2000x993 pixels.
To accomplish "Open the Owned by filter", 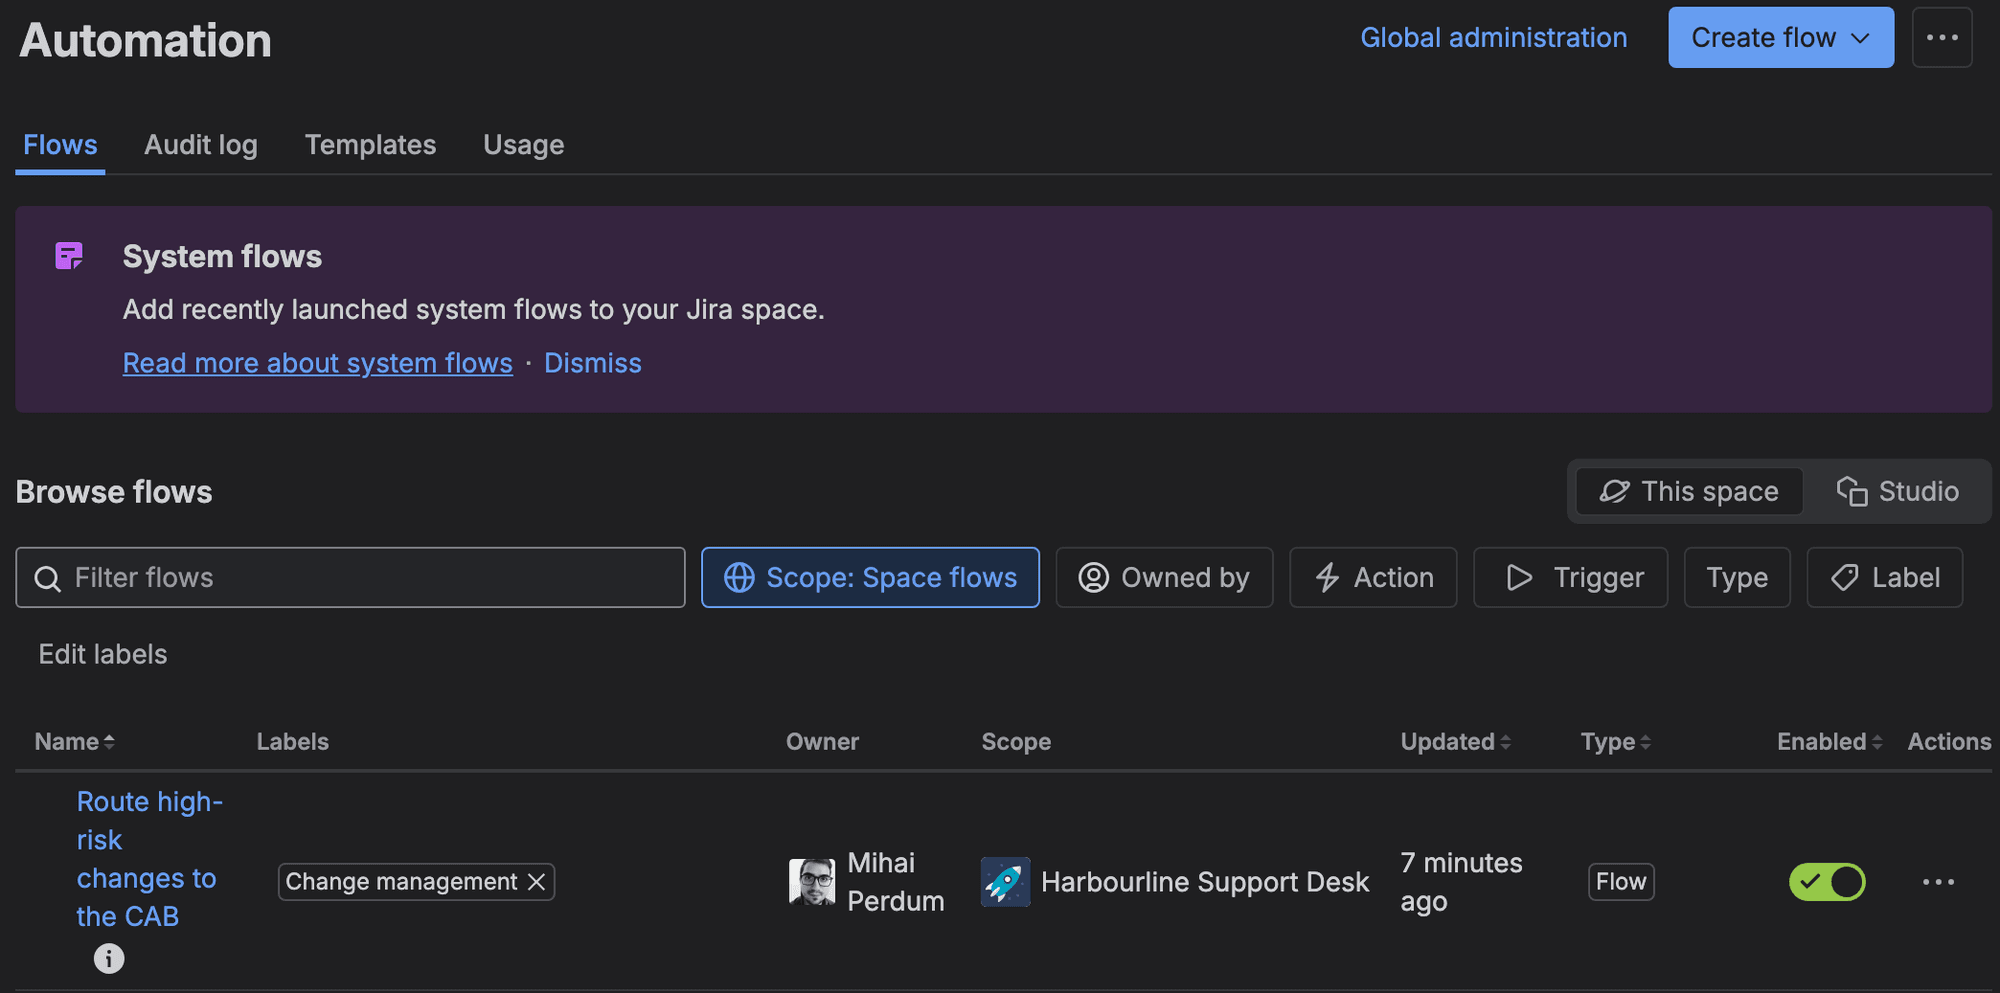I will [1164, 577].
